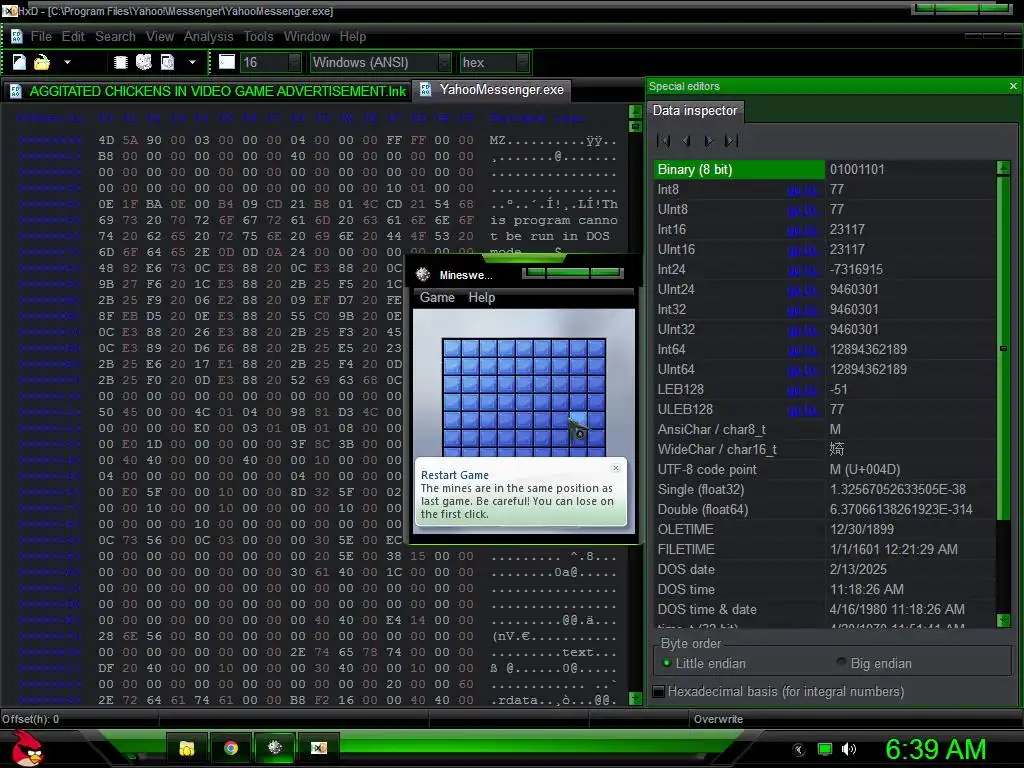Click hex view scrollbar down arrow
The image size is (1024, 768).
click(x=635, y=698)
